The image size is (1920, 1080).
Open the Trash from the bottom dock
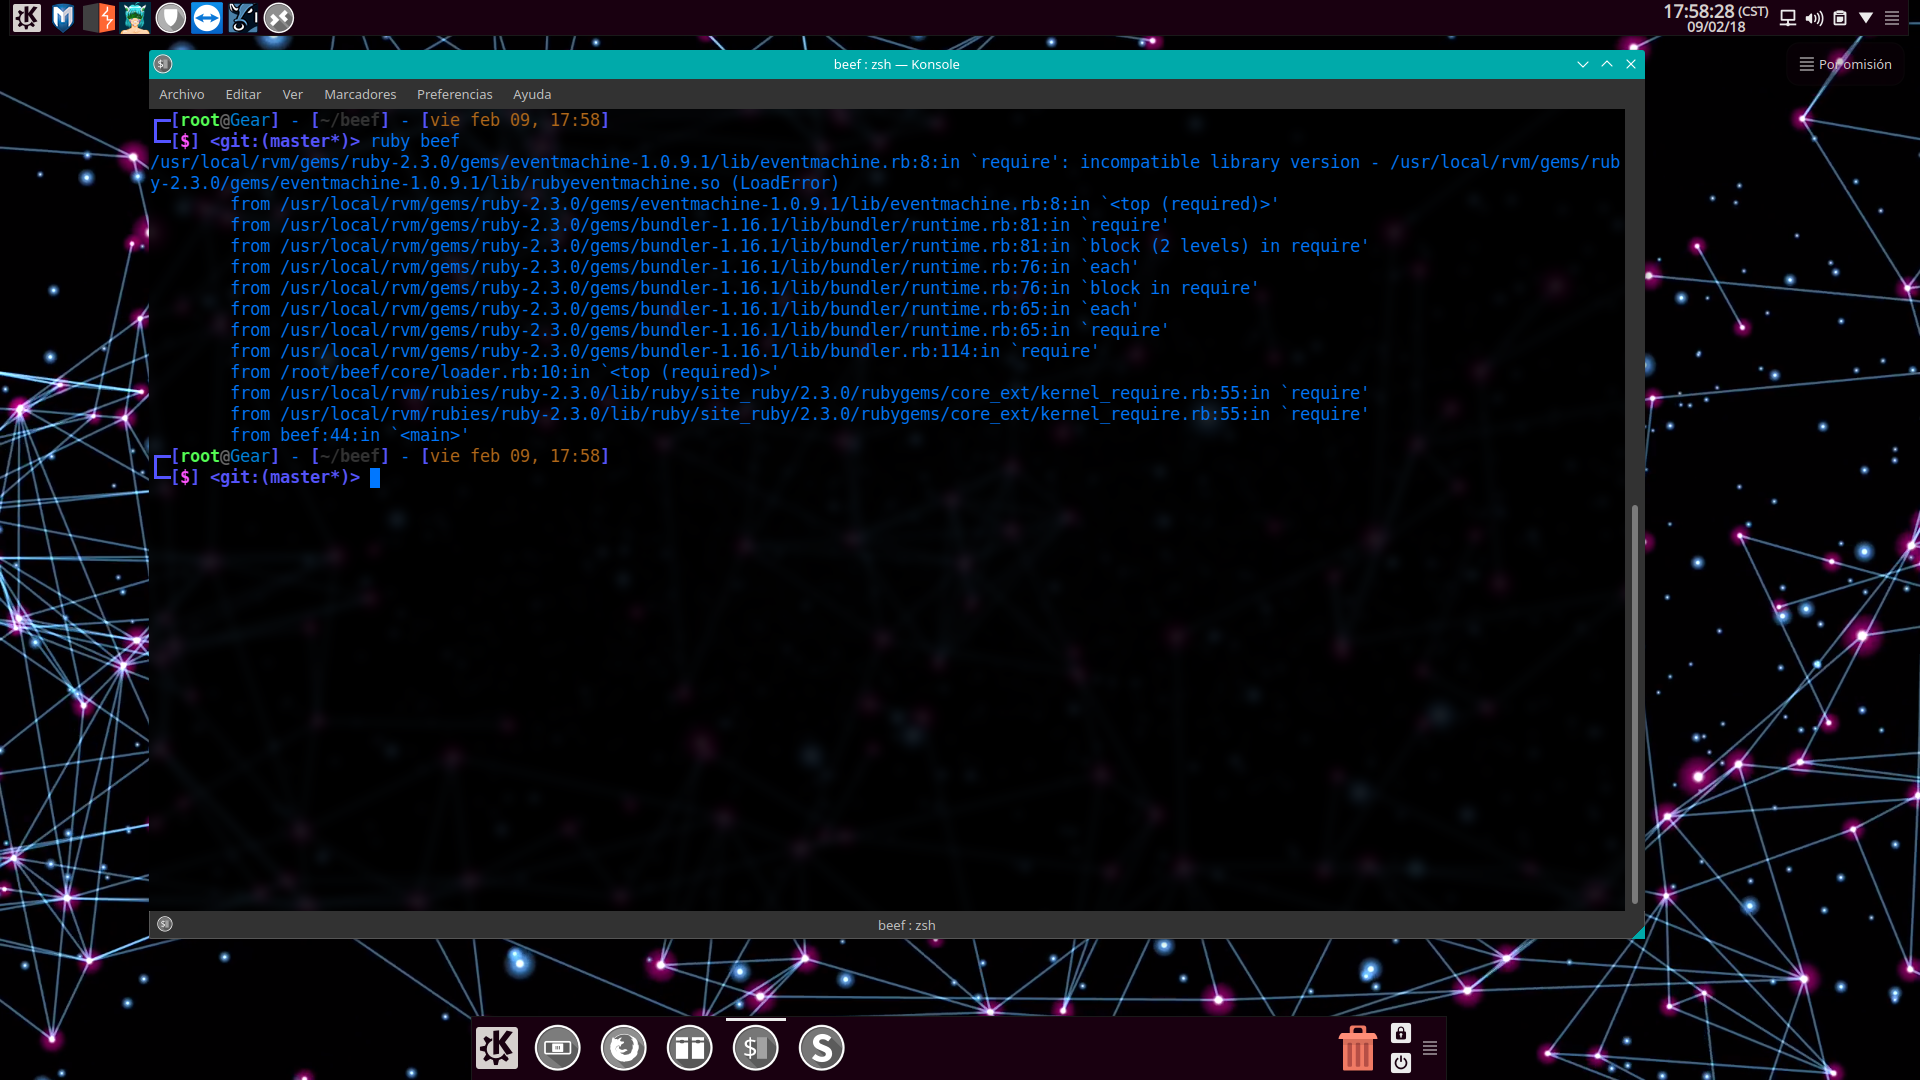[x=1357, y=1047]
